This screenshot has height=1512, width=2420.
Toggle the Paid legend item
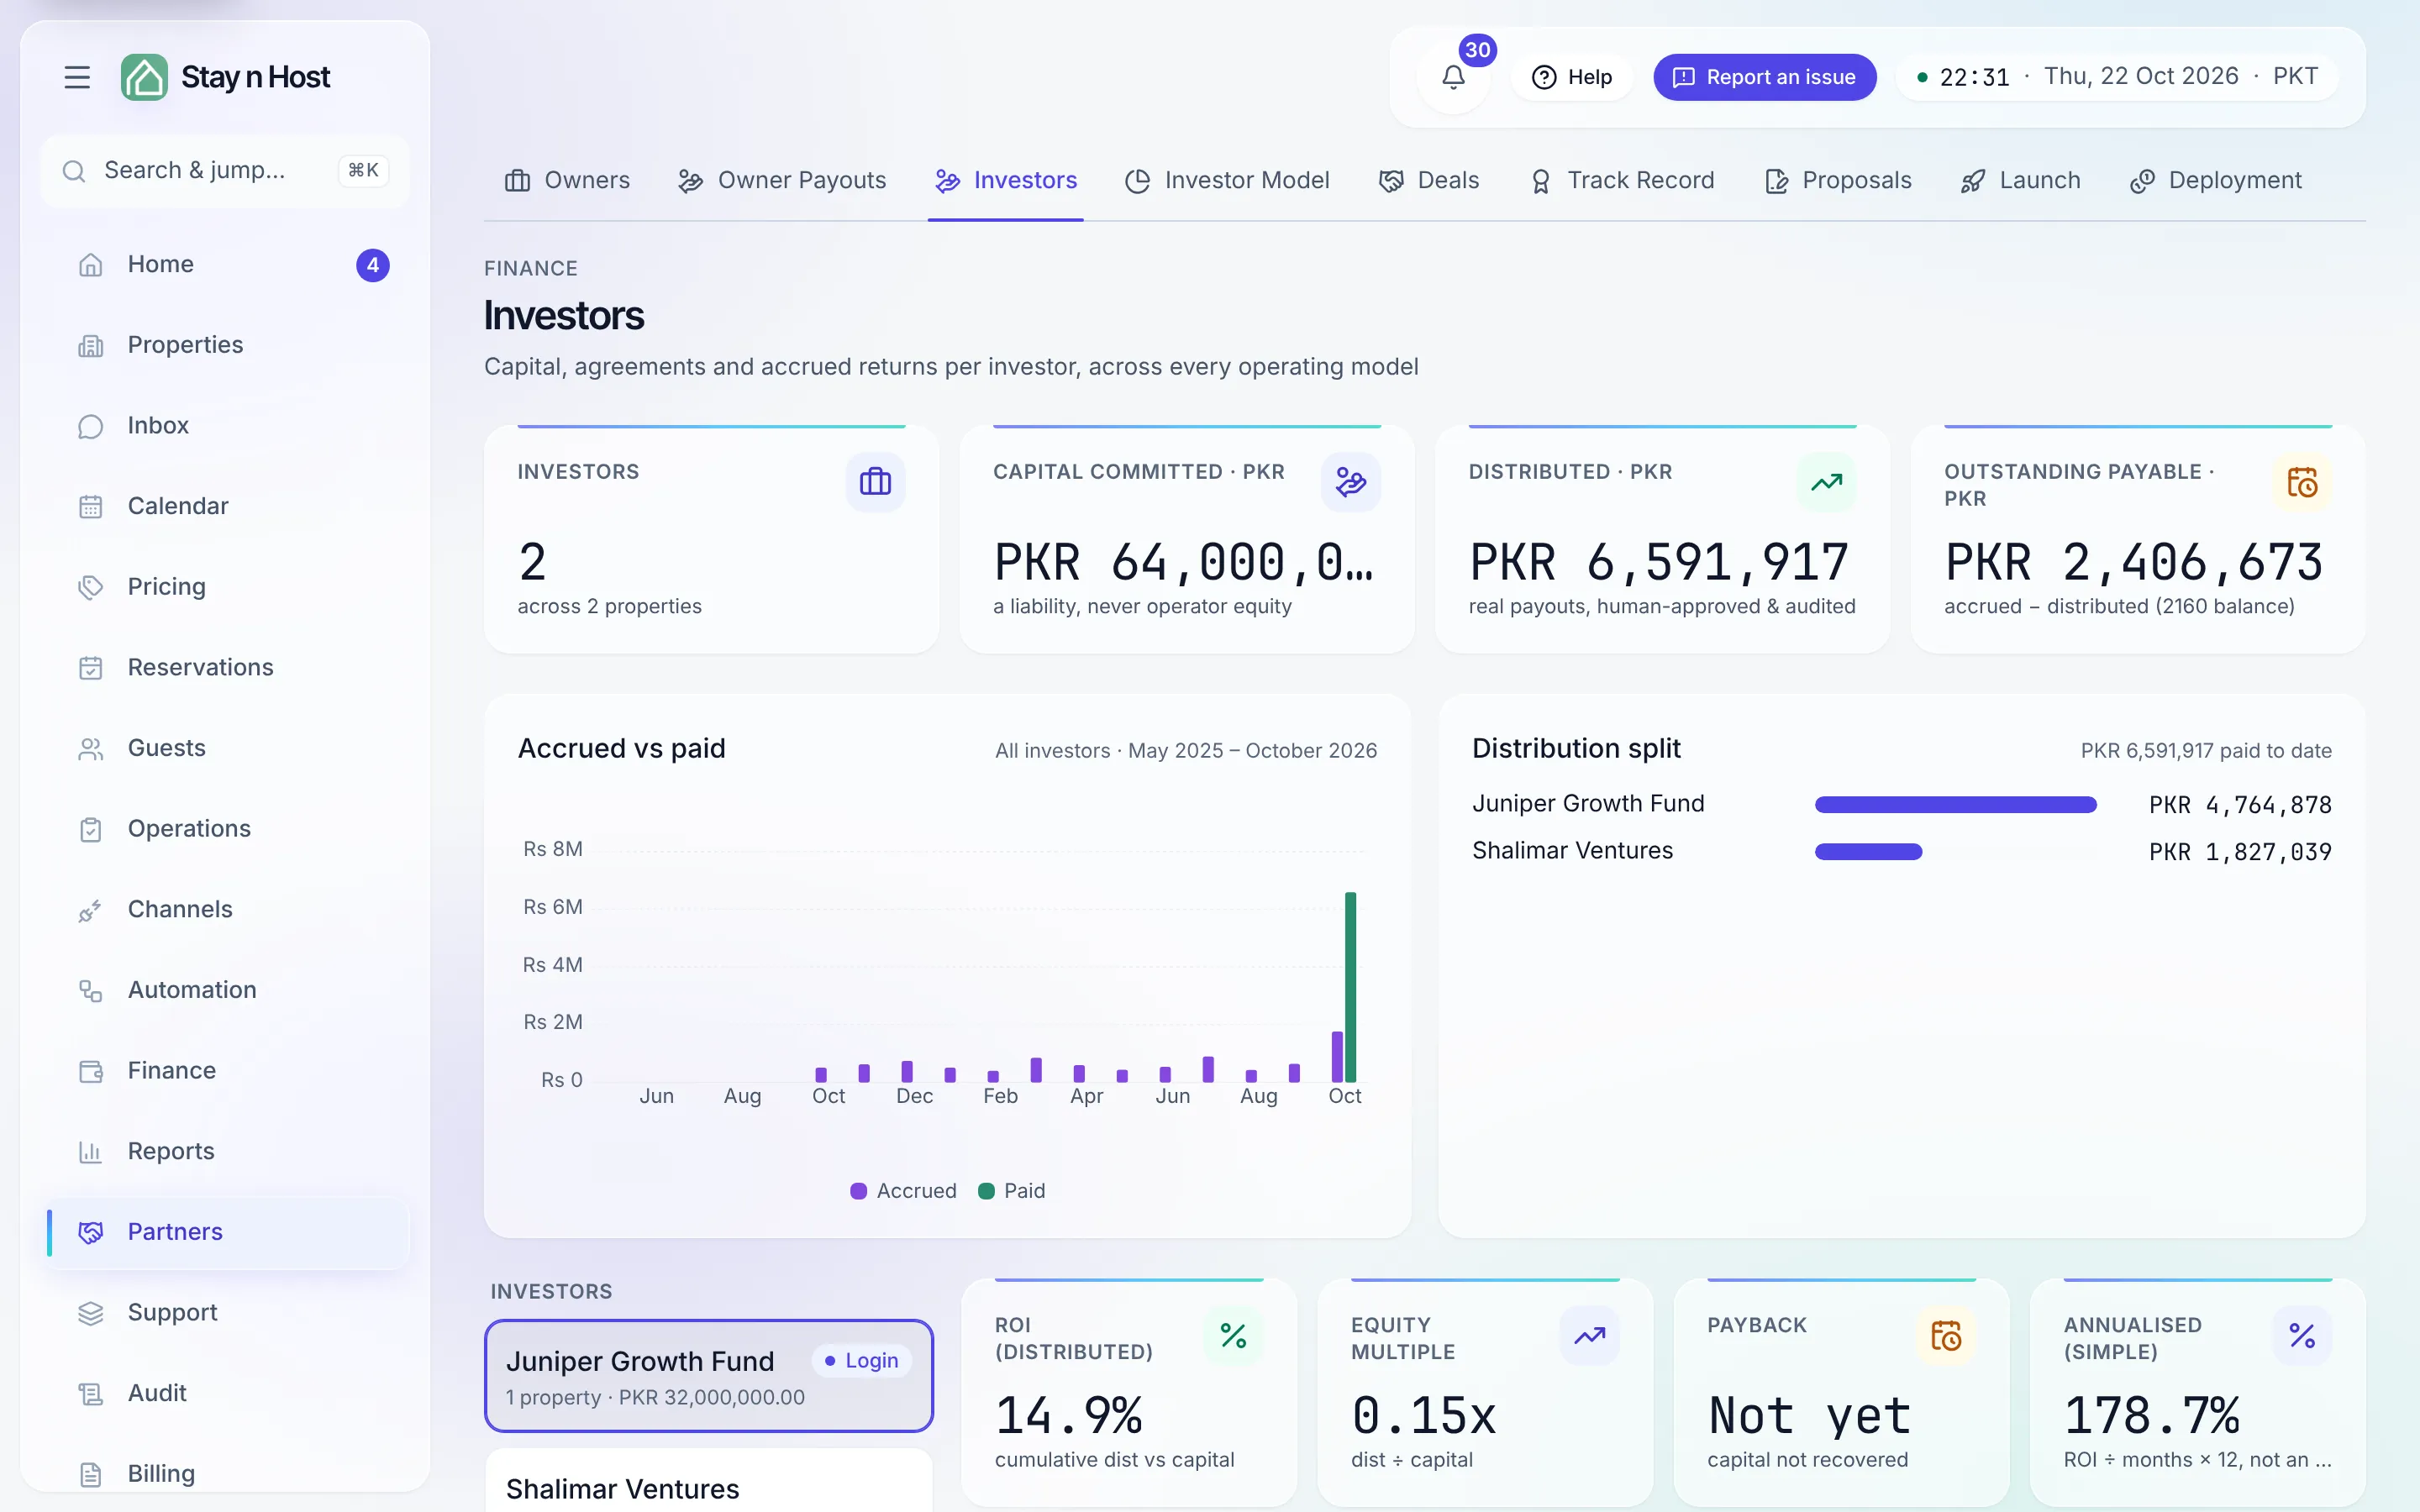pos(1011,1191)
